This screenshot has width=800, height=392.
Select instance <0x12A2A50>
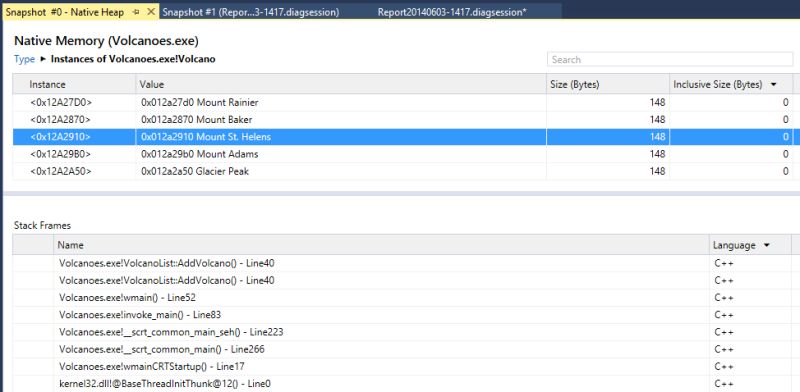click(x=61, y=172)
